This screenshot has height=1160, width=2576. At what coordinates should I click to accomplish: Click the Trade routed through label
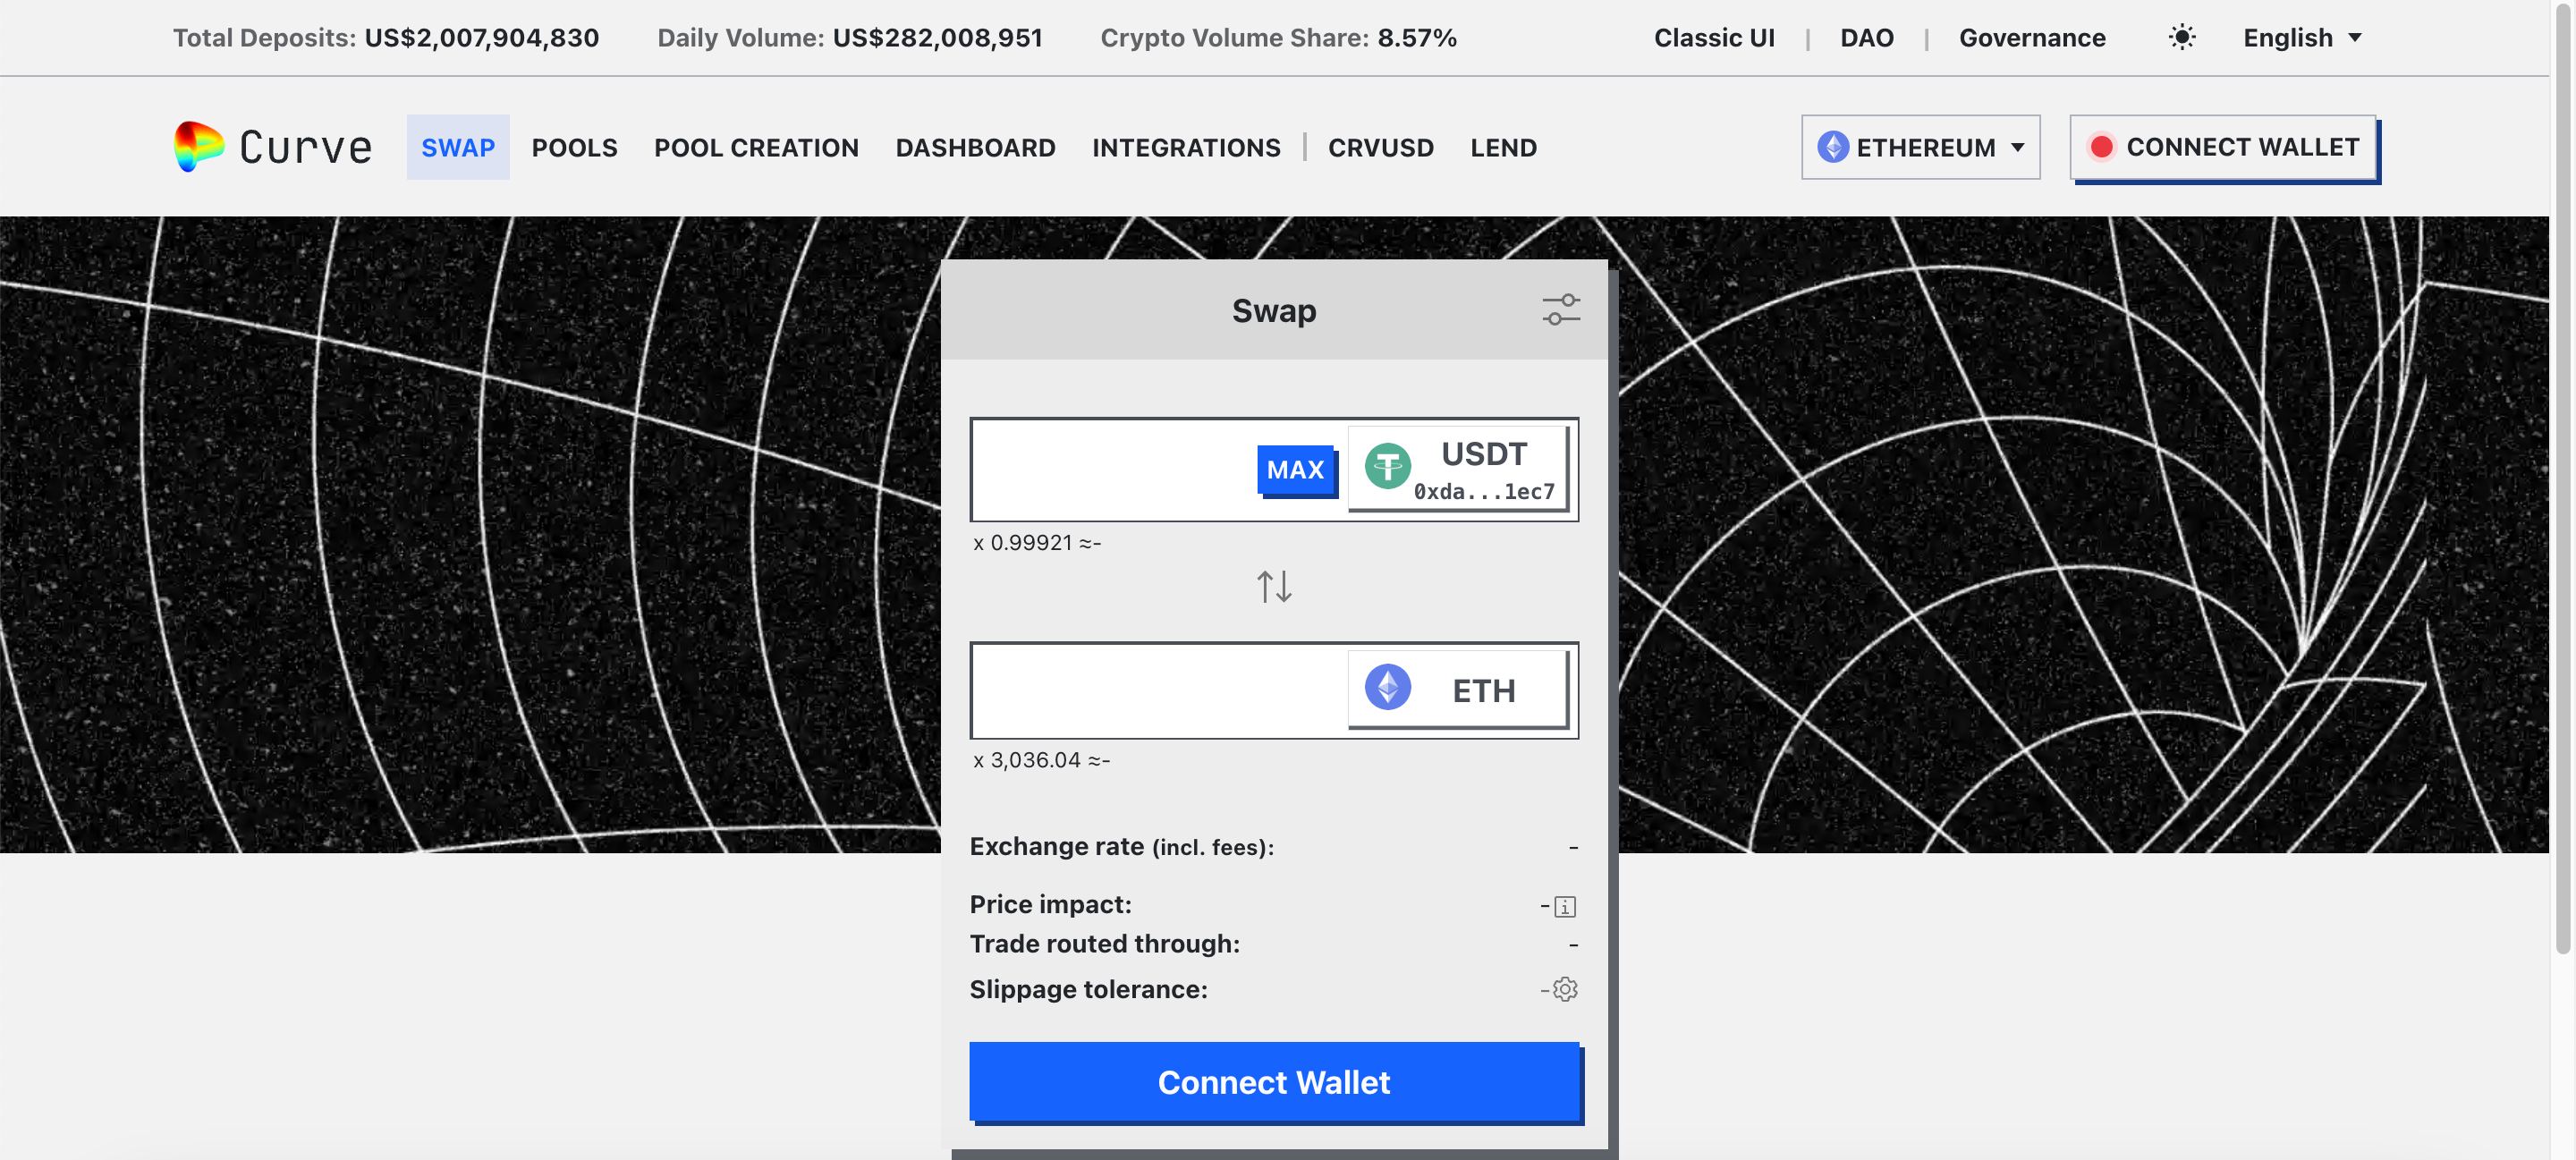click(1104, 943)
